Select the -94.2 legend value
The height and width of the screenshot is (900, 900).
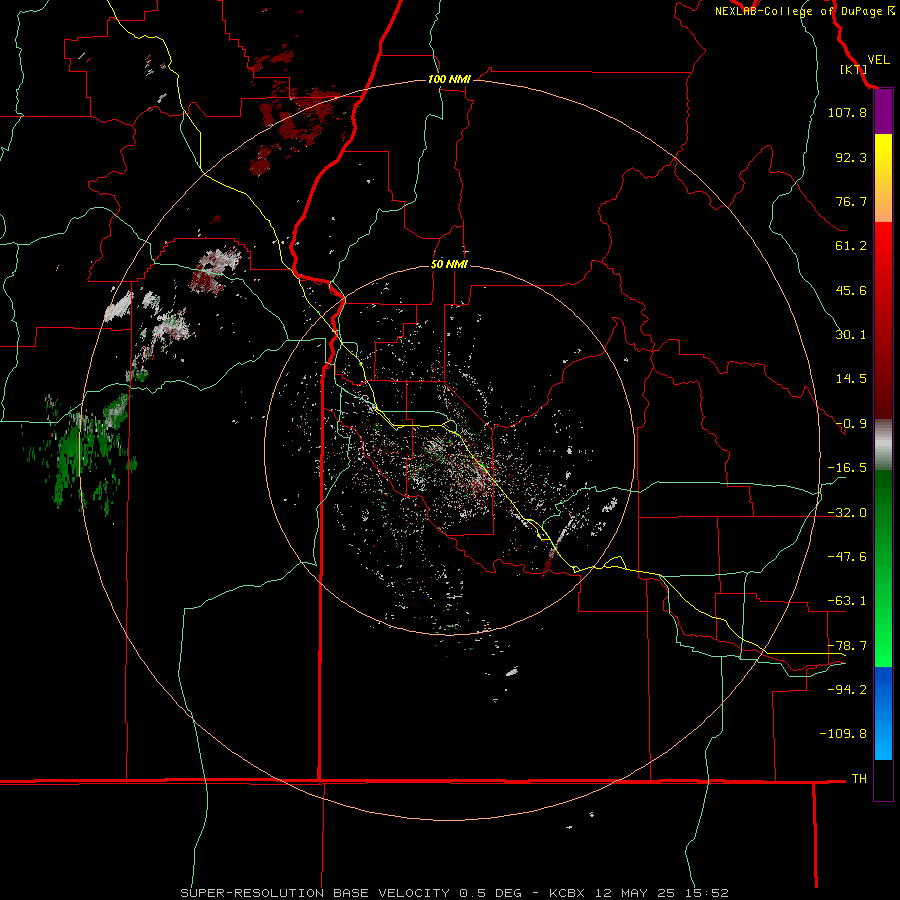coord(847,689)
